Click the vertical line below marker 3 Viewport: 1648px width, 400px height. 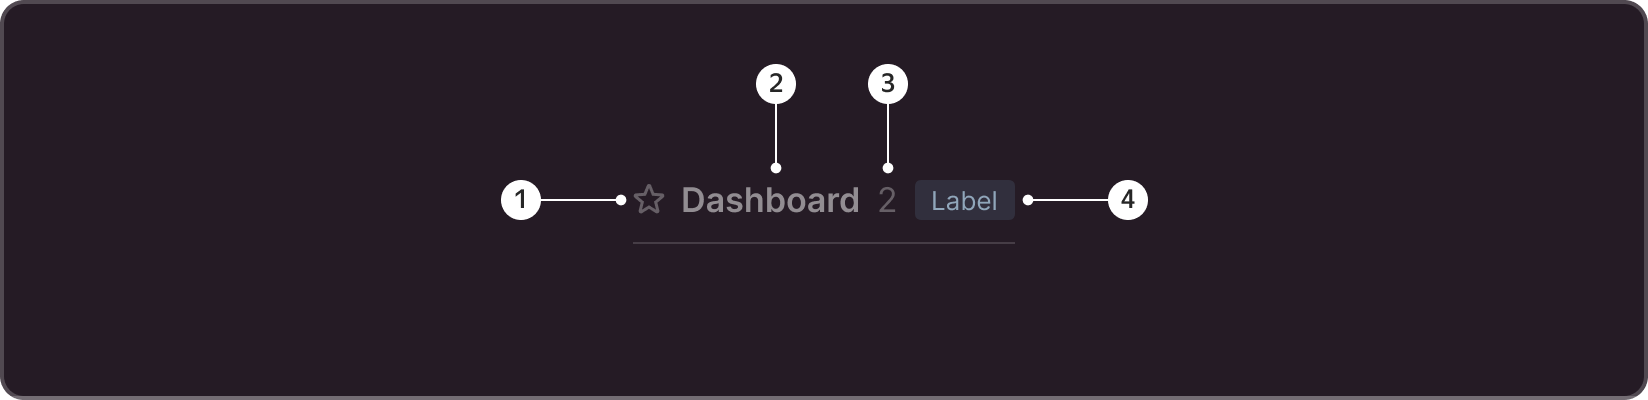point(888,133)
